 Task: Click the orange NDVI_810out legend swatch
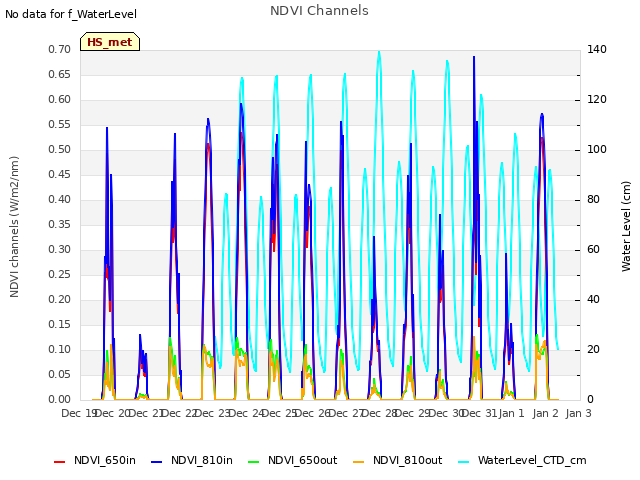pos(358,462)
